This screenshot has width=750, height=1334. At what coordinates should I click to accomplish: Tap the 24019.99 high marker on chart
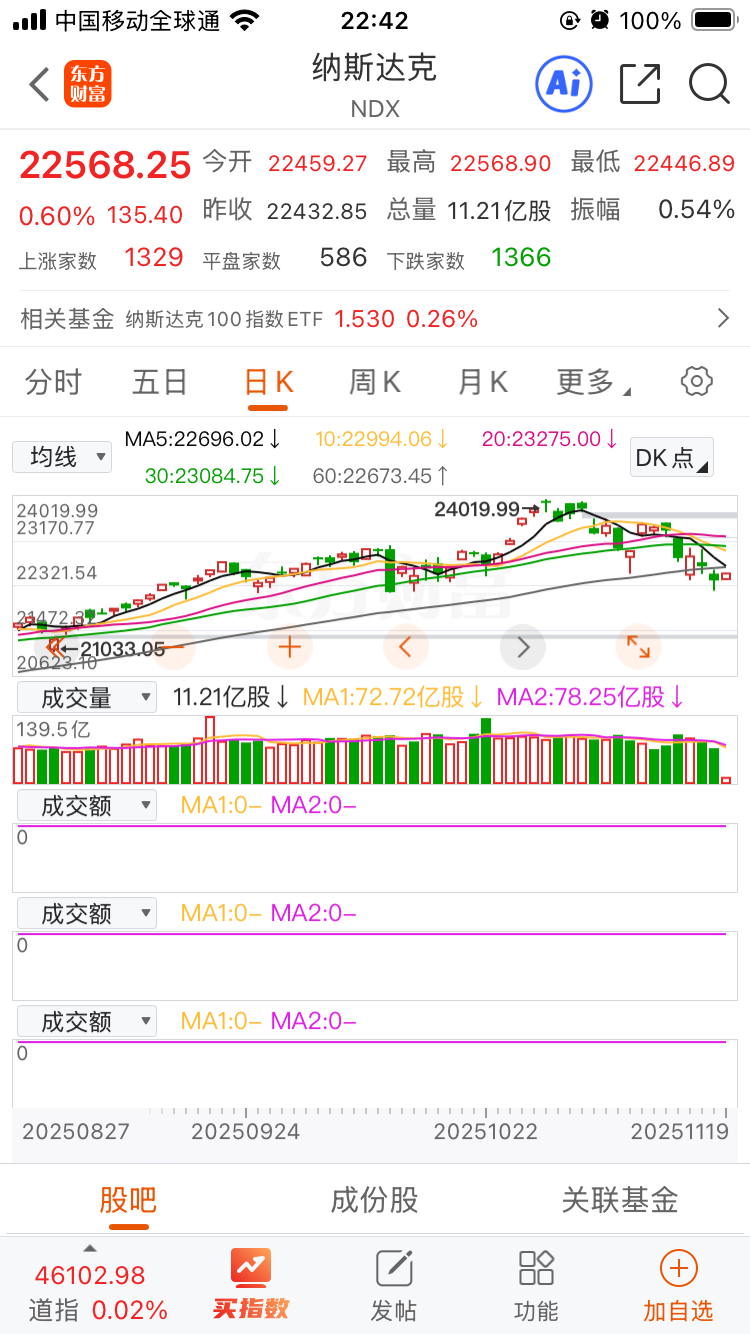click(477, 509)
